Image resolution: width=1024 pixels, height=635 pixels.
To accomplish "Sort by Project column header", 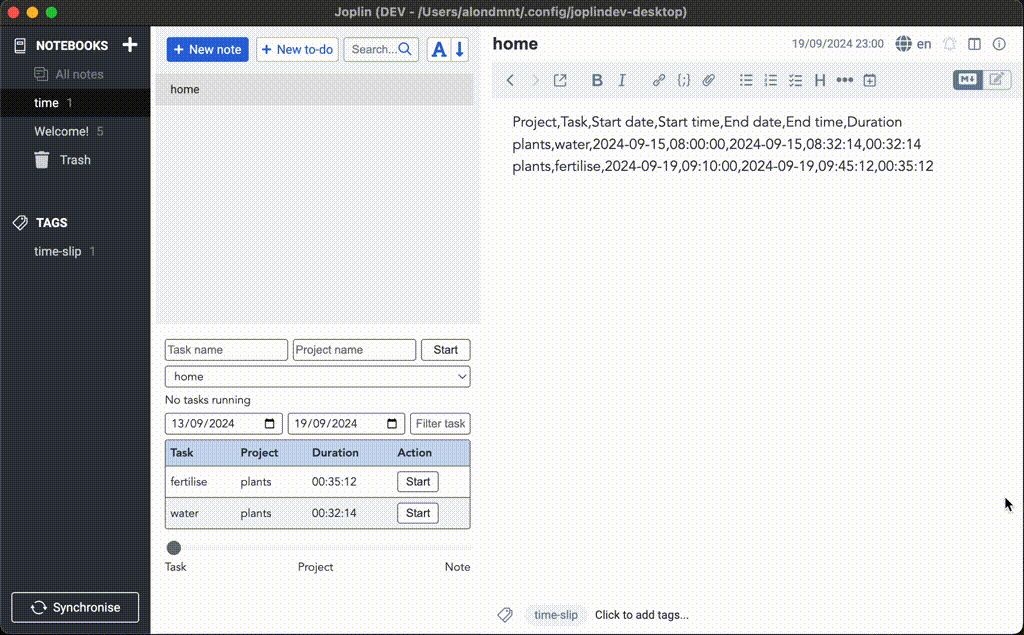I will [259, 453].
